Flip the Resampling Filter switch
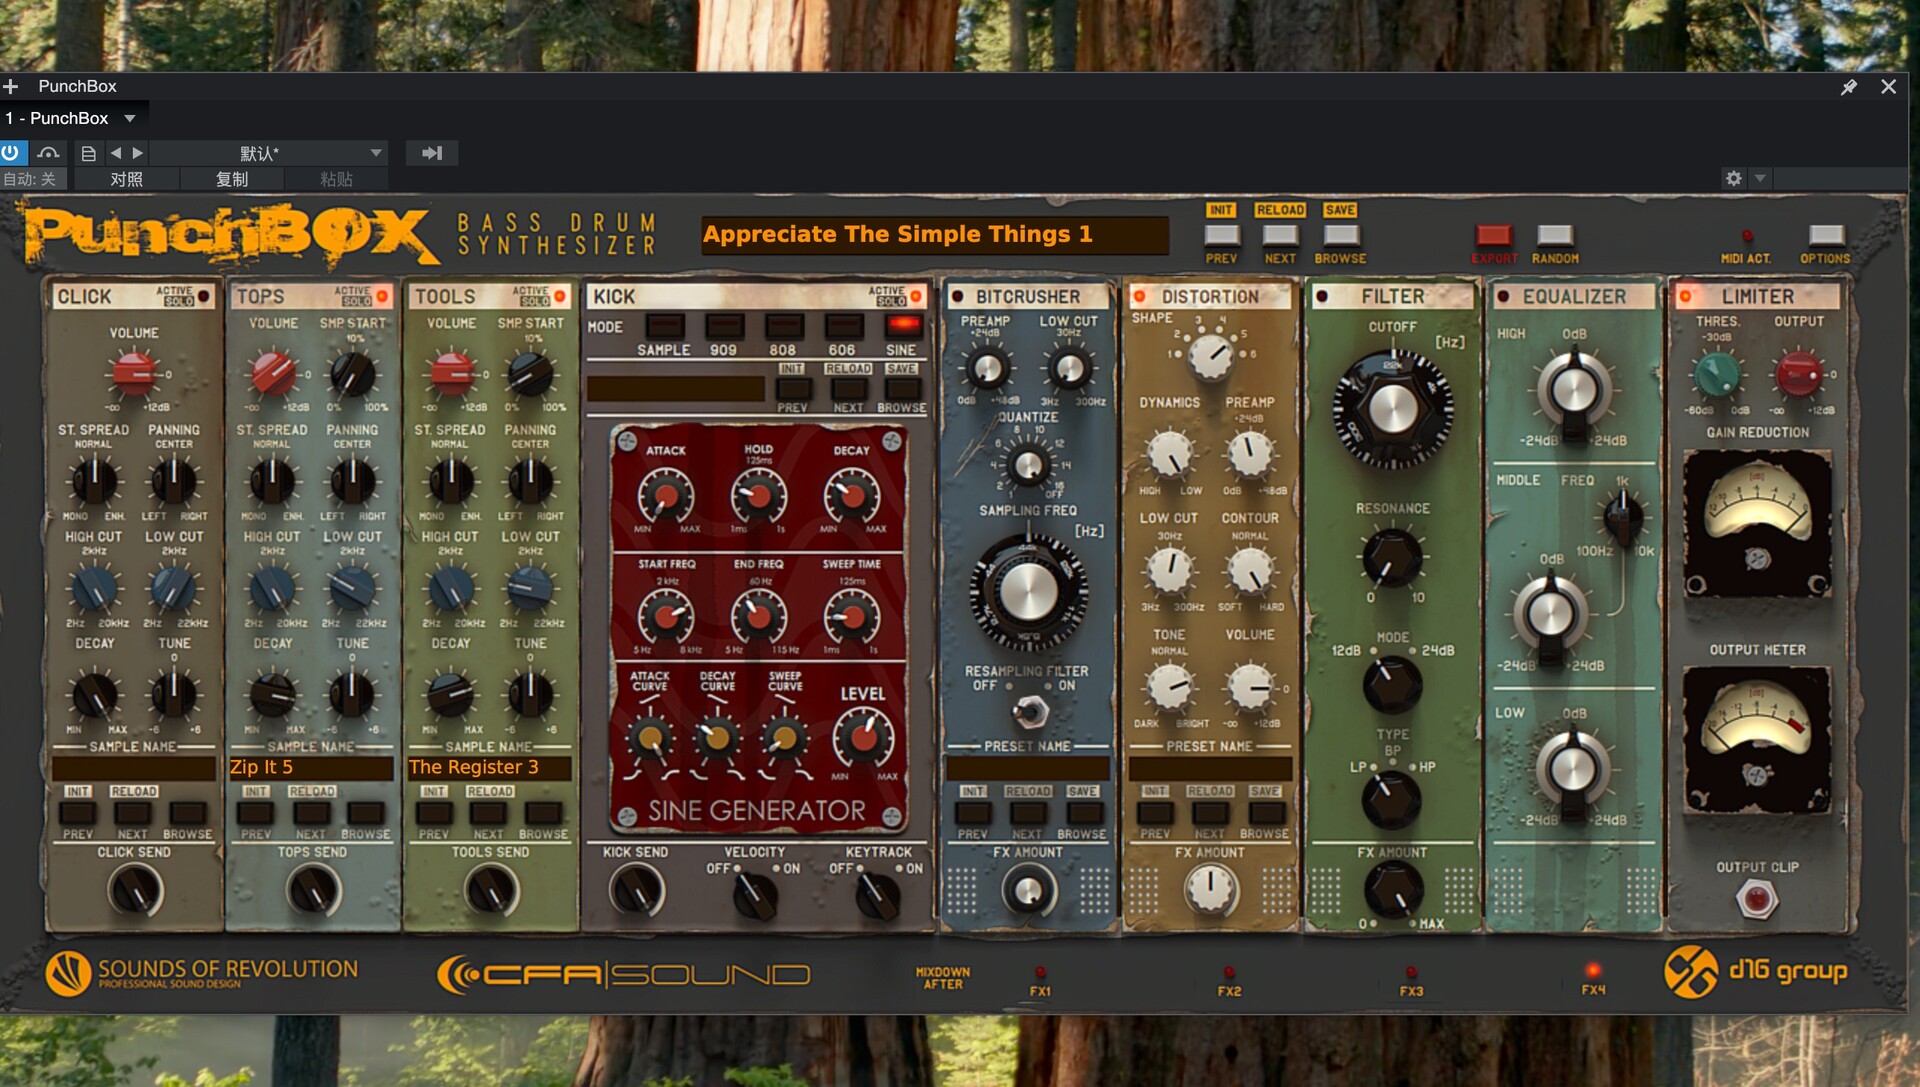 [1030, 711]
